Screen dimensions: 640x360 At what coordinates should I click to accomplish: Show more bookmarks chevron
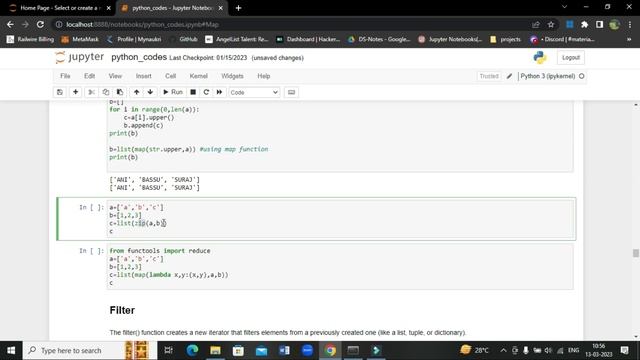point(629,39)
